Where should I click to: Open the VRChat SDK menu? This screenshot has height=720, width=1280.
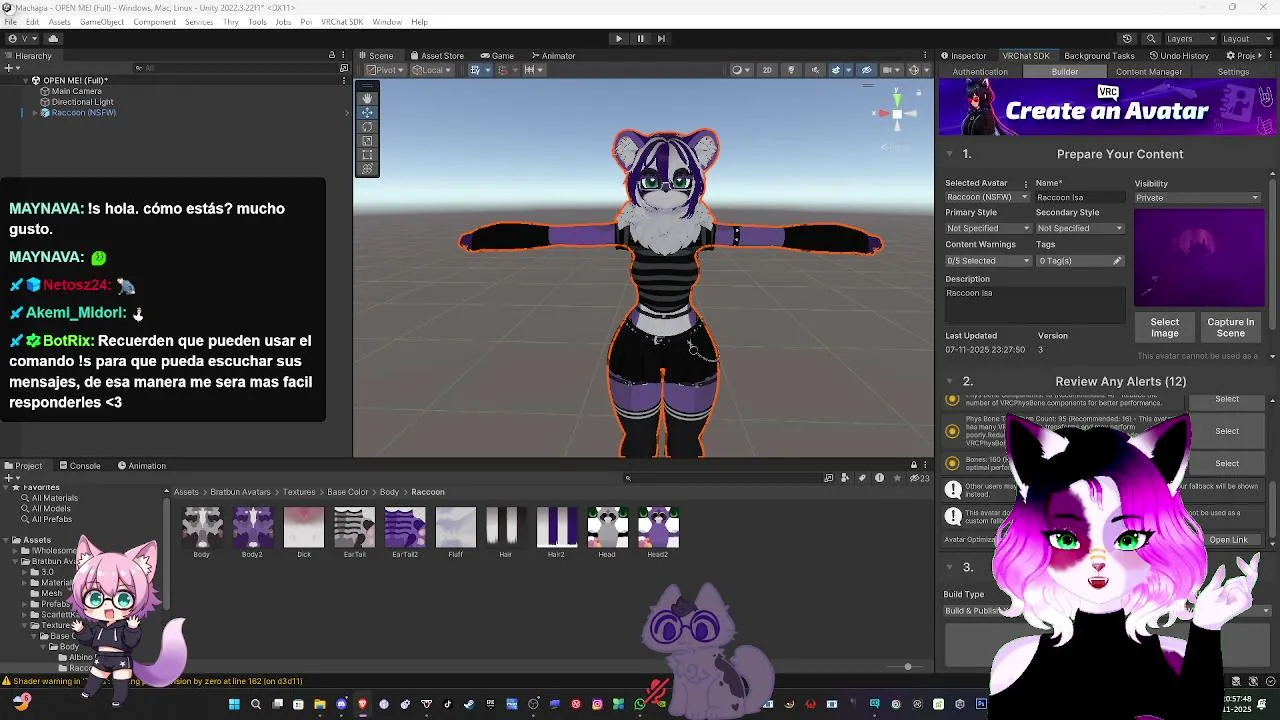(342, 22)
